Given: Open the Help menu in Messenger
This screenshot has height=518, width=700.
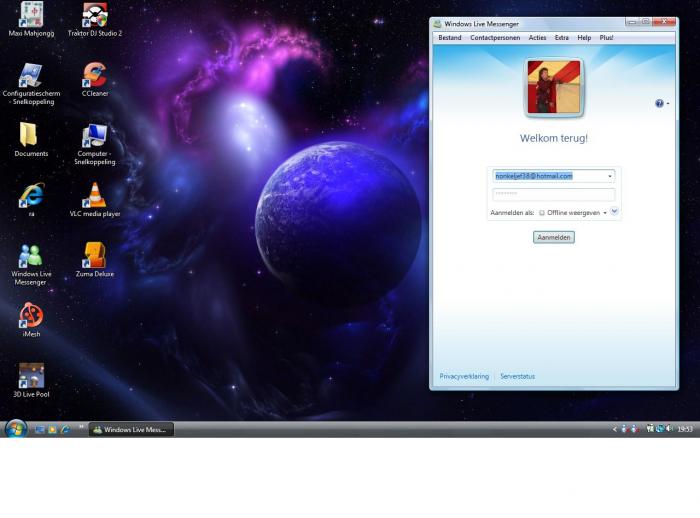Looking at the screenshot, I should pos(584,38).
